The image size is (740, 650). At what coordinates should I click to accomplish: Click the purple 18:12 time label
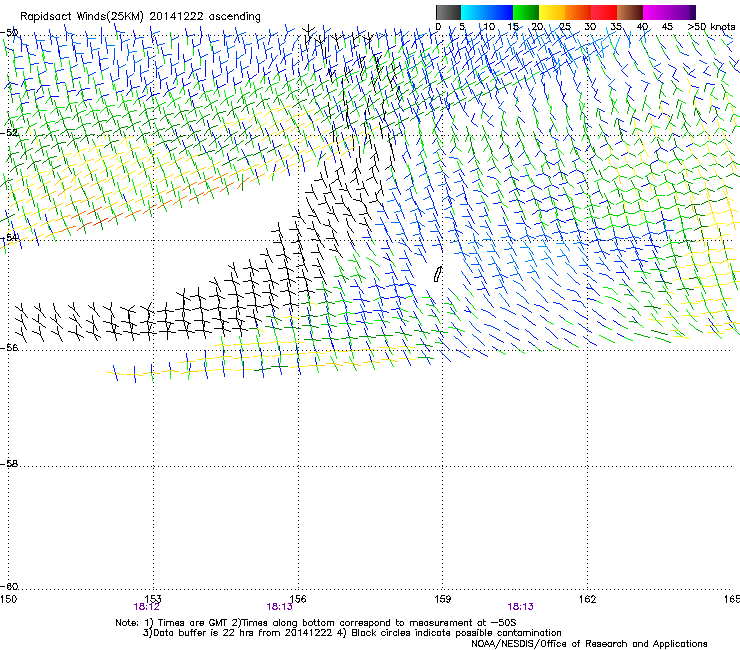tap(147, 607)
